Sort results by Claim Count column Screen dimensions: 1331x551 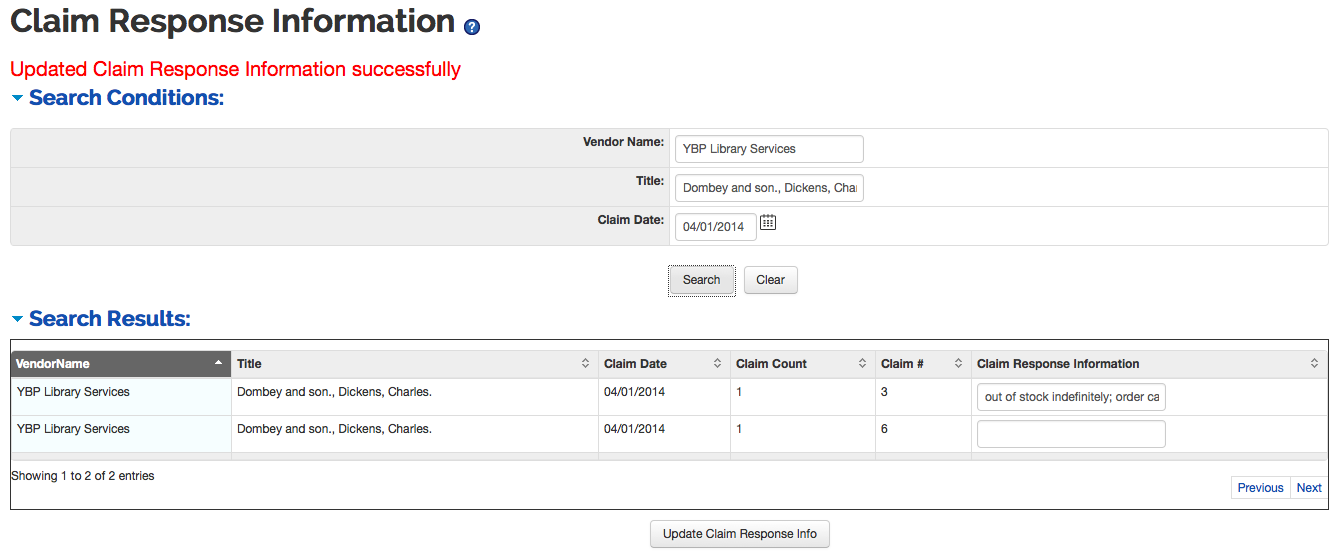click(801, 364)
